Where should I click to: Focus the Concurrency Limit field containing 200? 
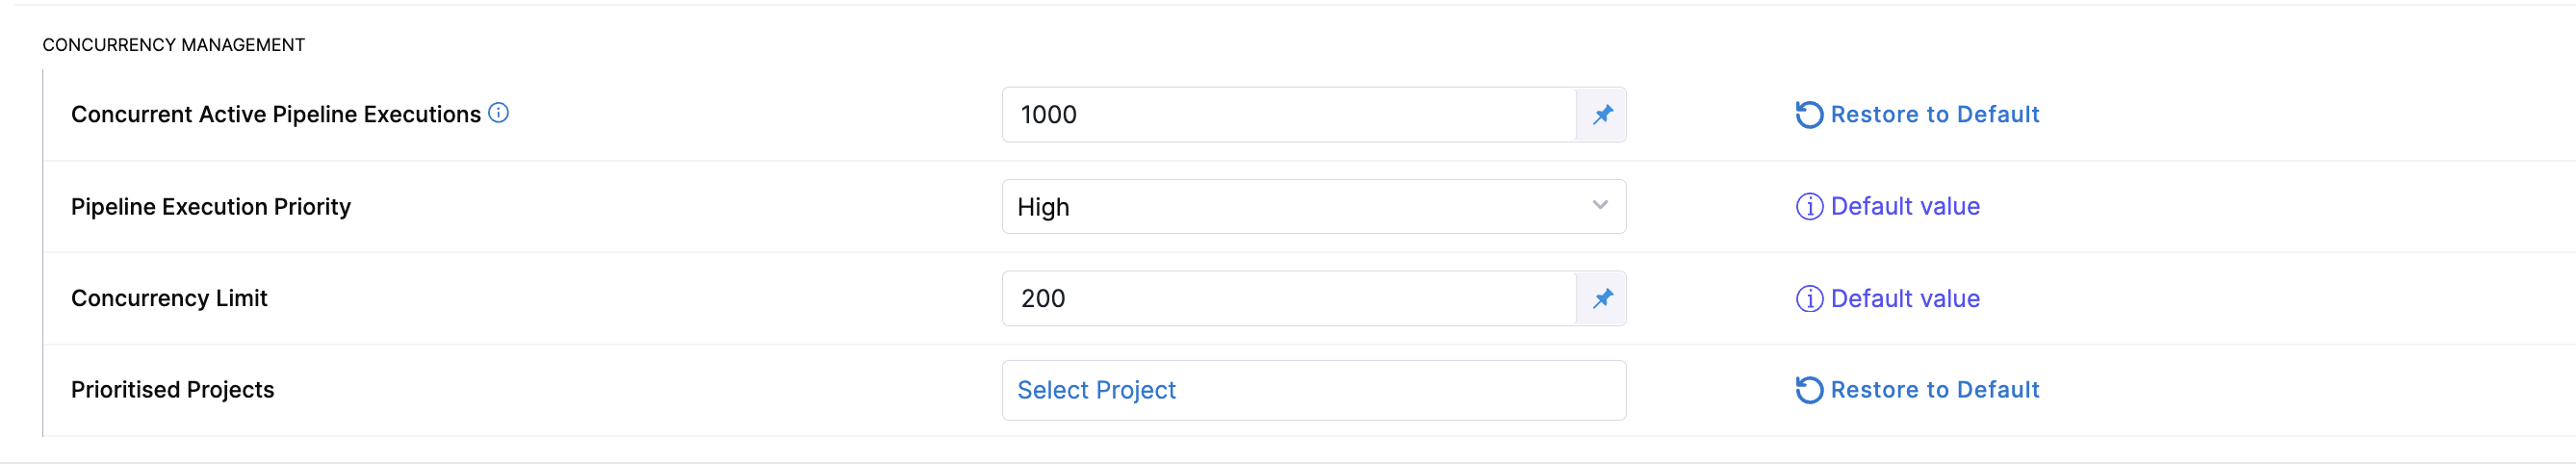pyautogui.click(x=1288, y=299)
